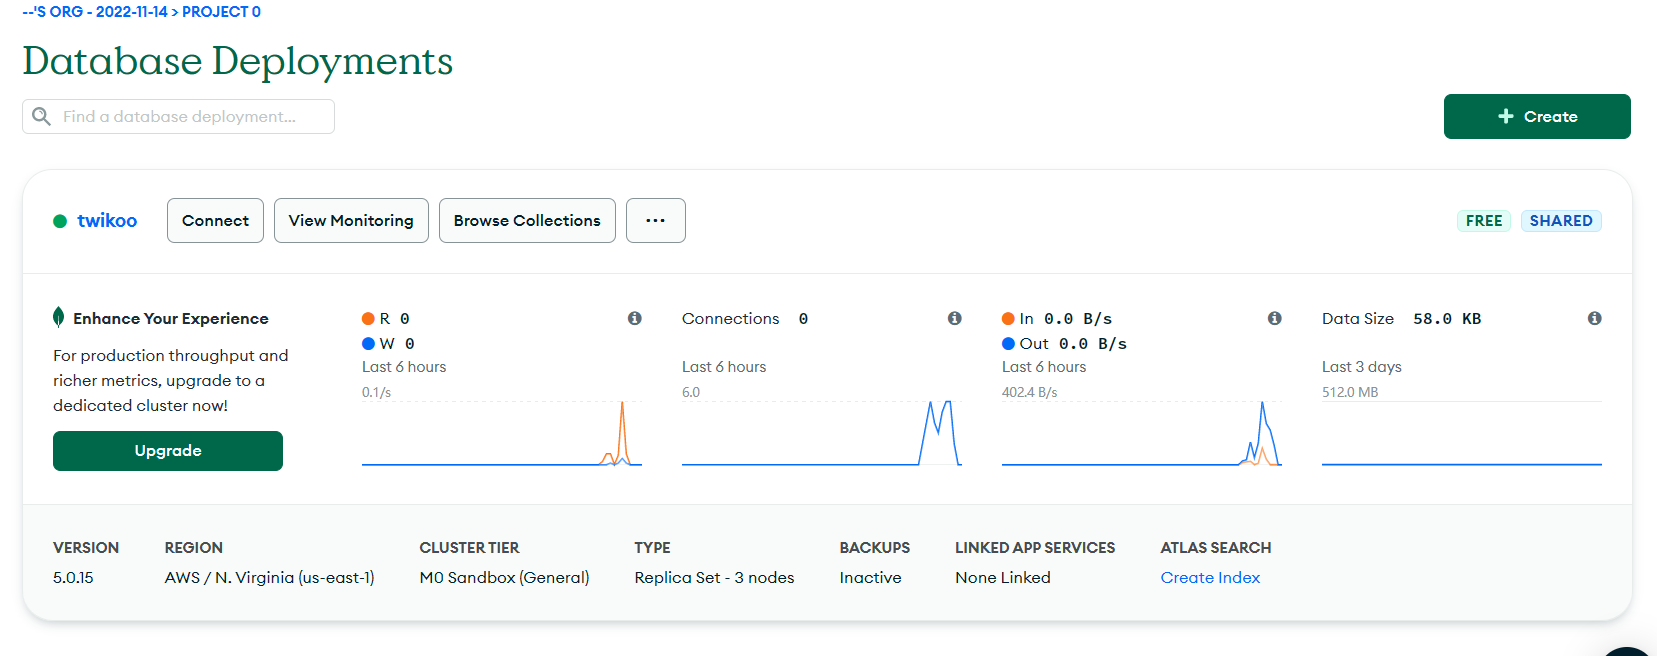Click the orange In legend dot
Viewport: 1657px width, 656px height.
pos(1008,319)
